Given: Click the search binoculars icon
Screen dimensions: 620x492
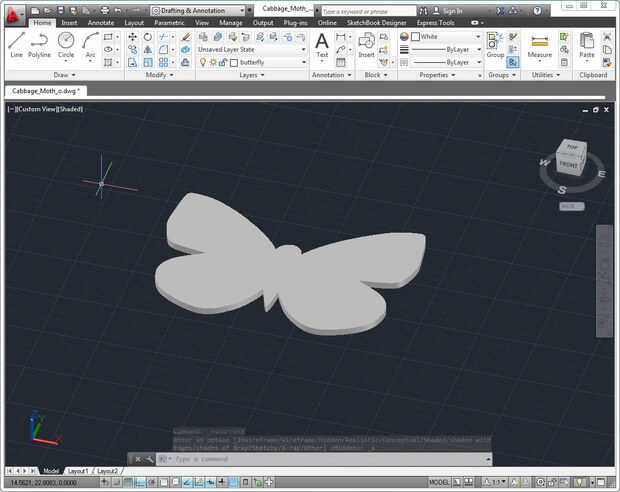Looking at the screenshot, I should (x=423, y=11).
